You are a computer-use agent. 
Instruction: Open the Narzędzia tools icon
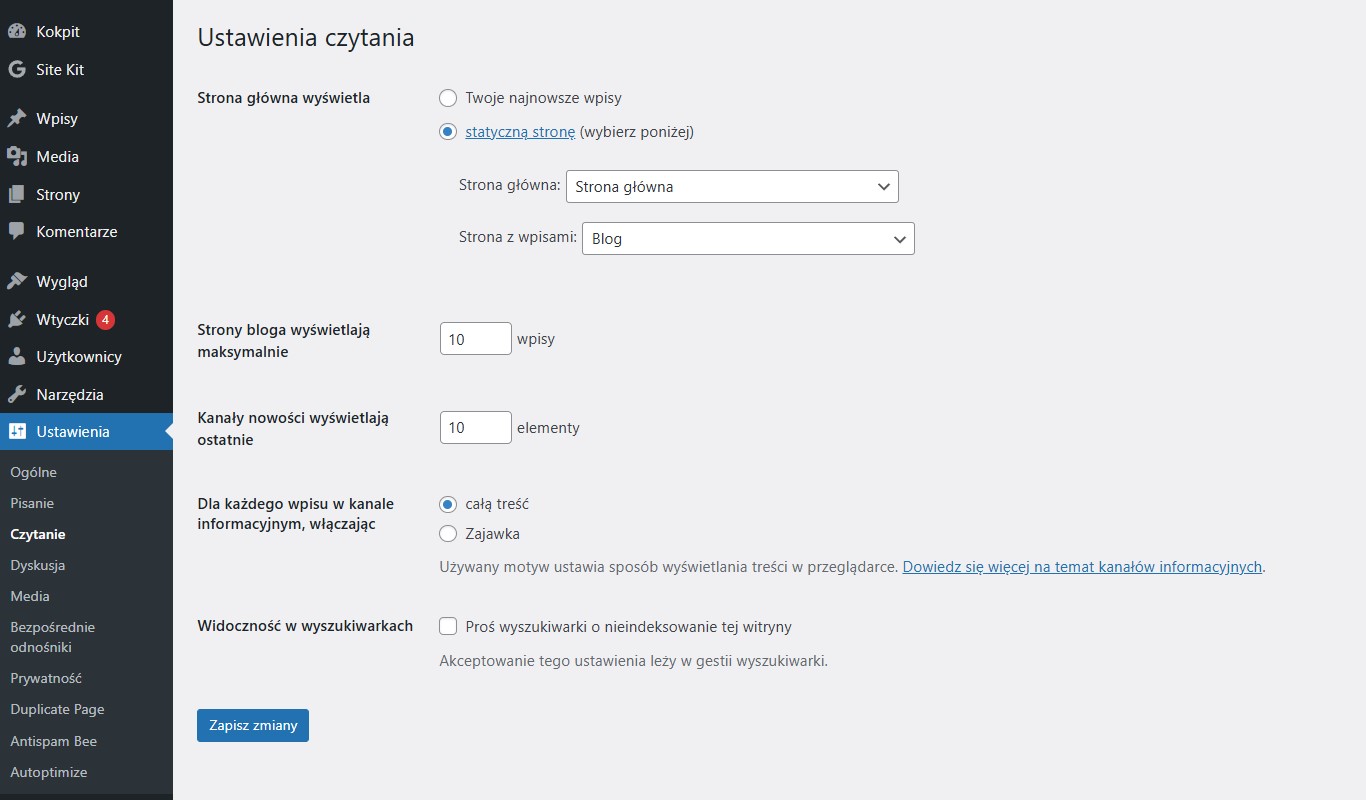(16, 394)
